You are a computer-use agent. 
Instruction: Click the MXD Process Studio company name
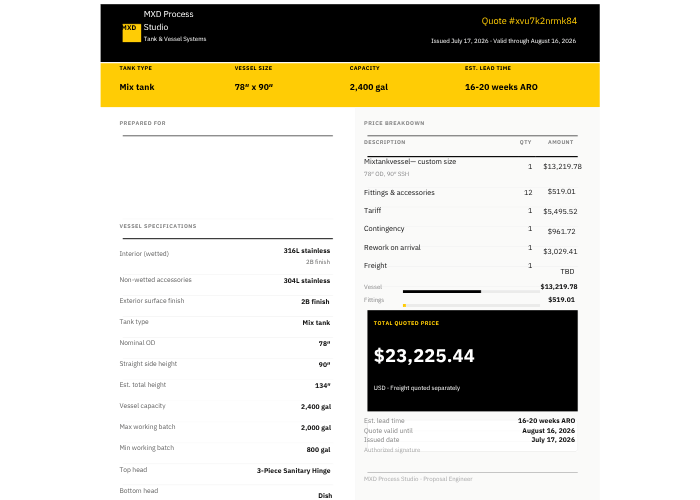tap(168, 21)
